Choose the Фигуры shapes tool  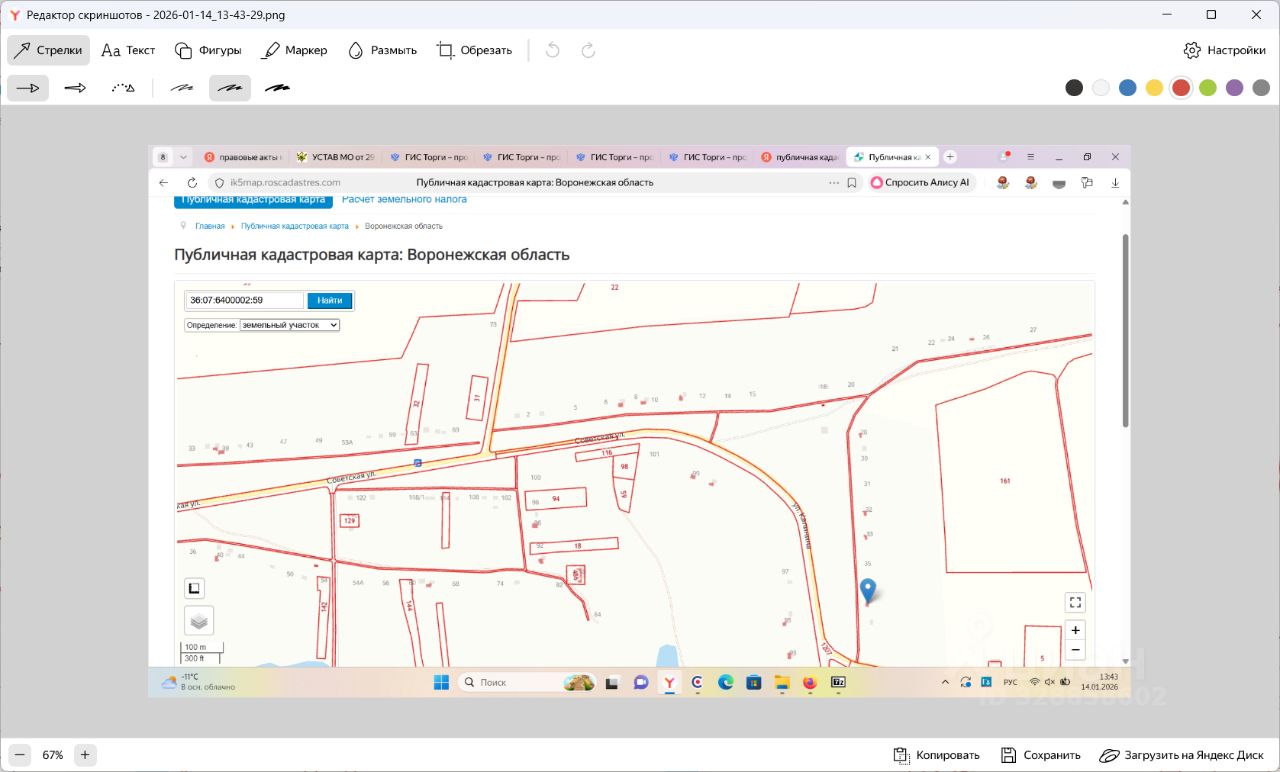pyautogui.click(x=208, y=50)
